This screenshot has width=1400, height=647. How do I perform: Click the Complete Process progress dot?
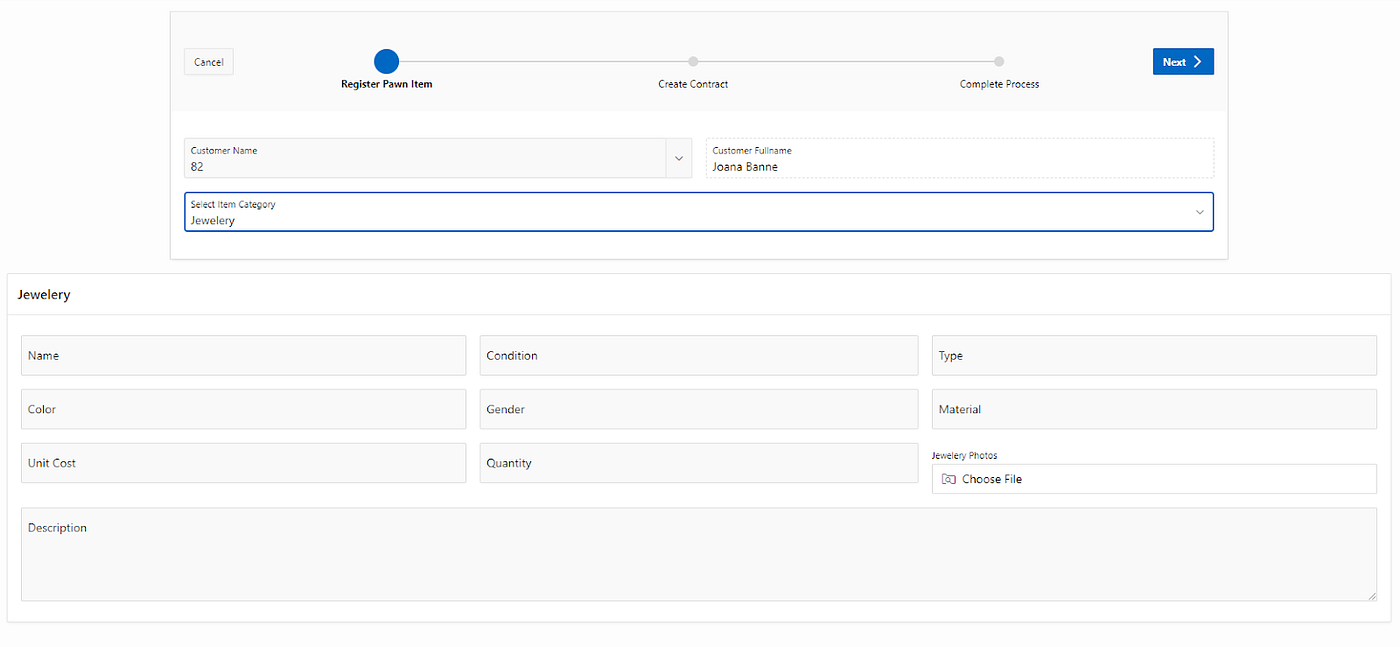point(998,61)
